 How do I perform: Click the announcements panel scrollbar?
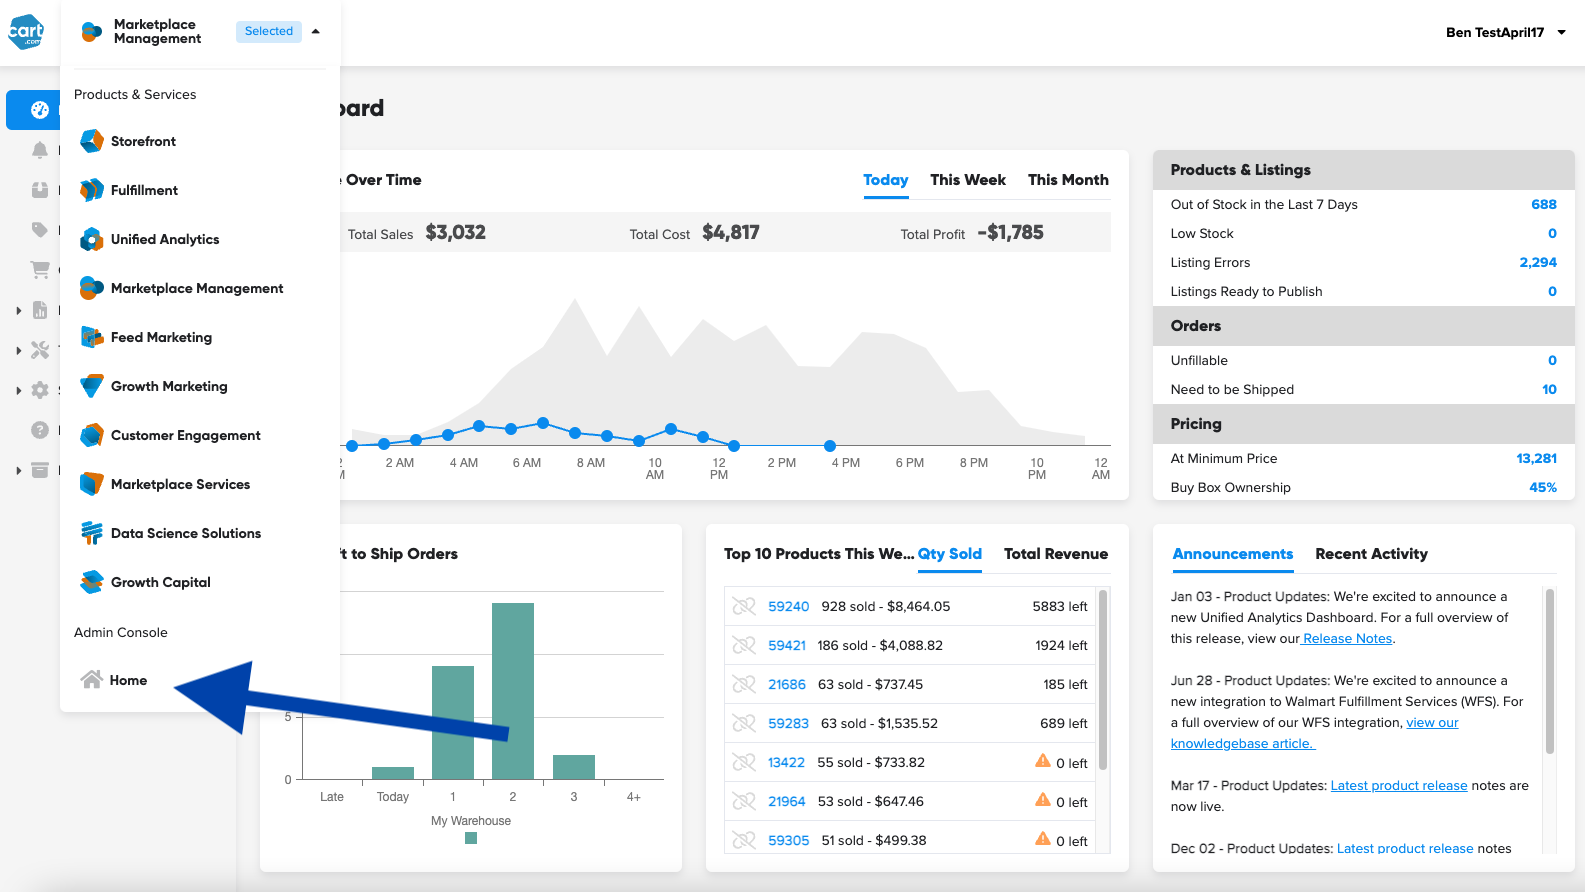[1549, 670]
